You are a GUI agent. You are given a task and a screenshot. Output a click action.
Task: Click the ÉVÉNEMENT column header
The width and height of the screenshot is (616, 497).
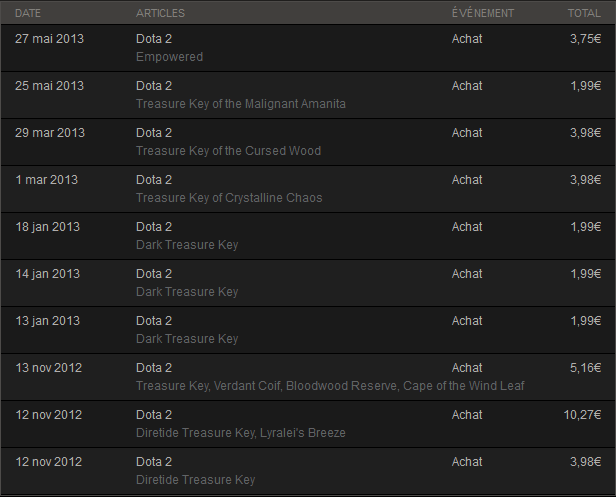[x=483, y=13]
